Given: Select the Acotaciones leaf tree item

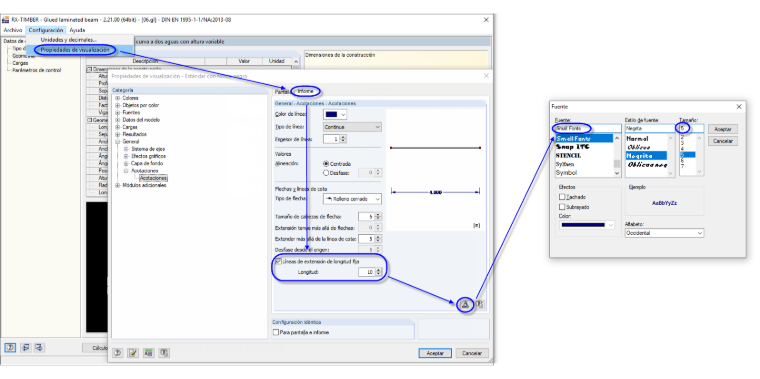Looking at the screenshot, I should pyautogui.click(x=153, y=178).
